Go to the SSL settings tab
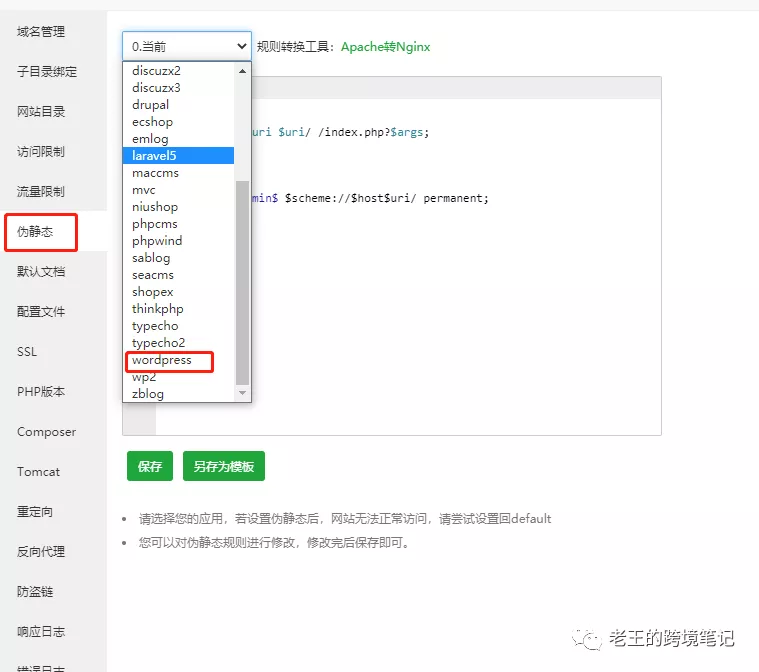This screenshot has width=759, height=672. click(27, 352)
